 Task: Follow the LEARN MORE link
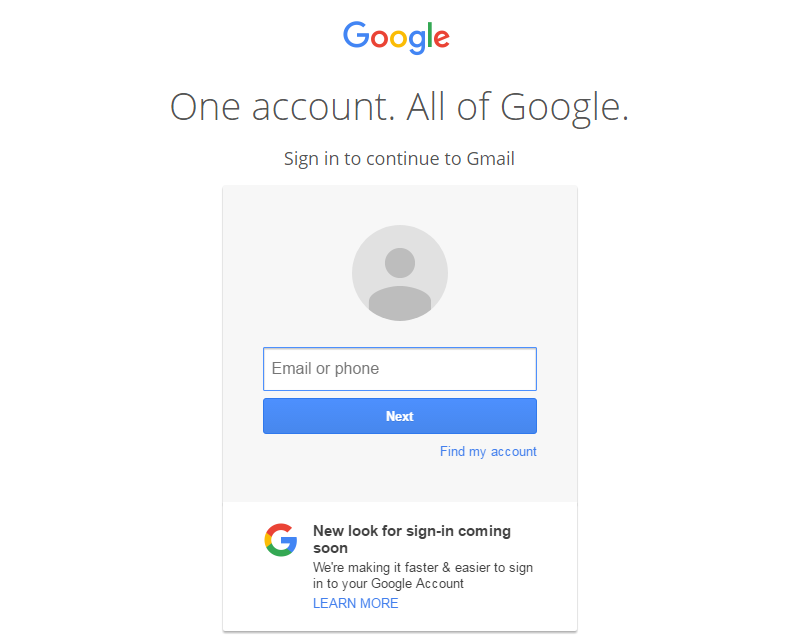click(x=355, y=603)
